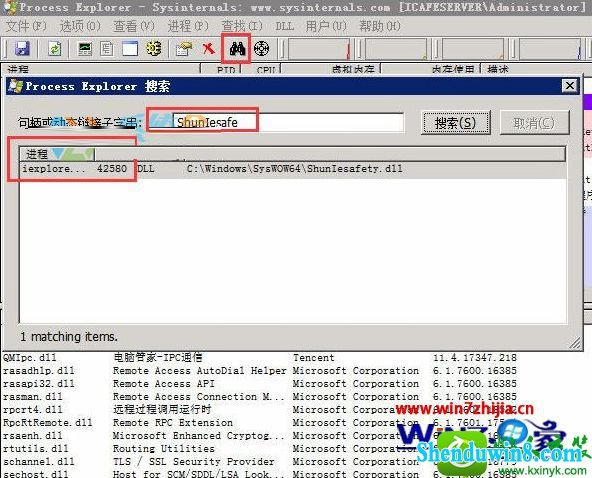This screenshot has height=478, width=592.
Task: Open the Properties toolbar icon
Action: pyautogui.click(x=184, y=49)
